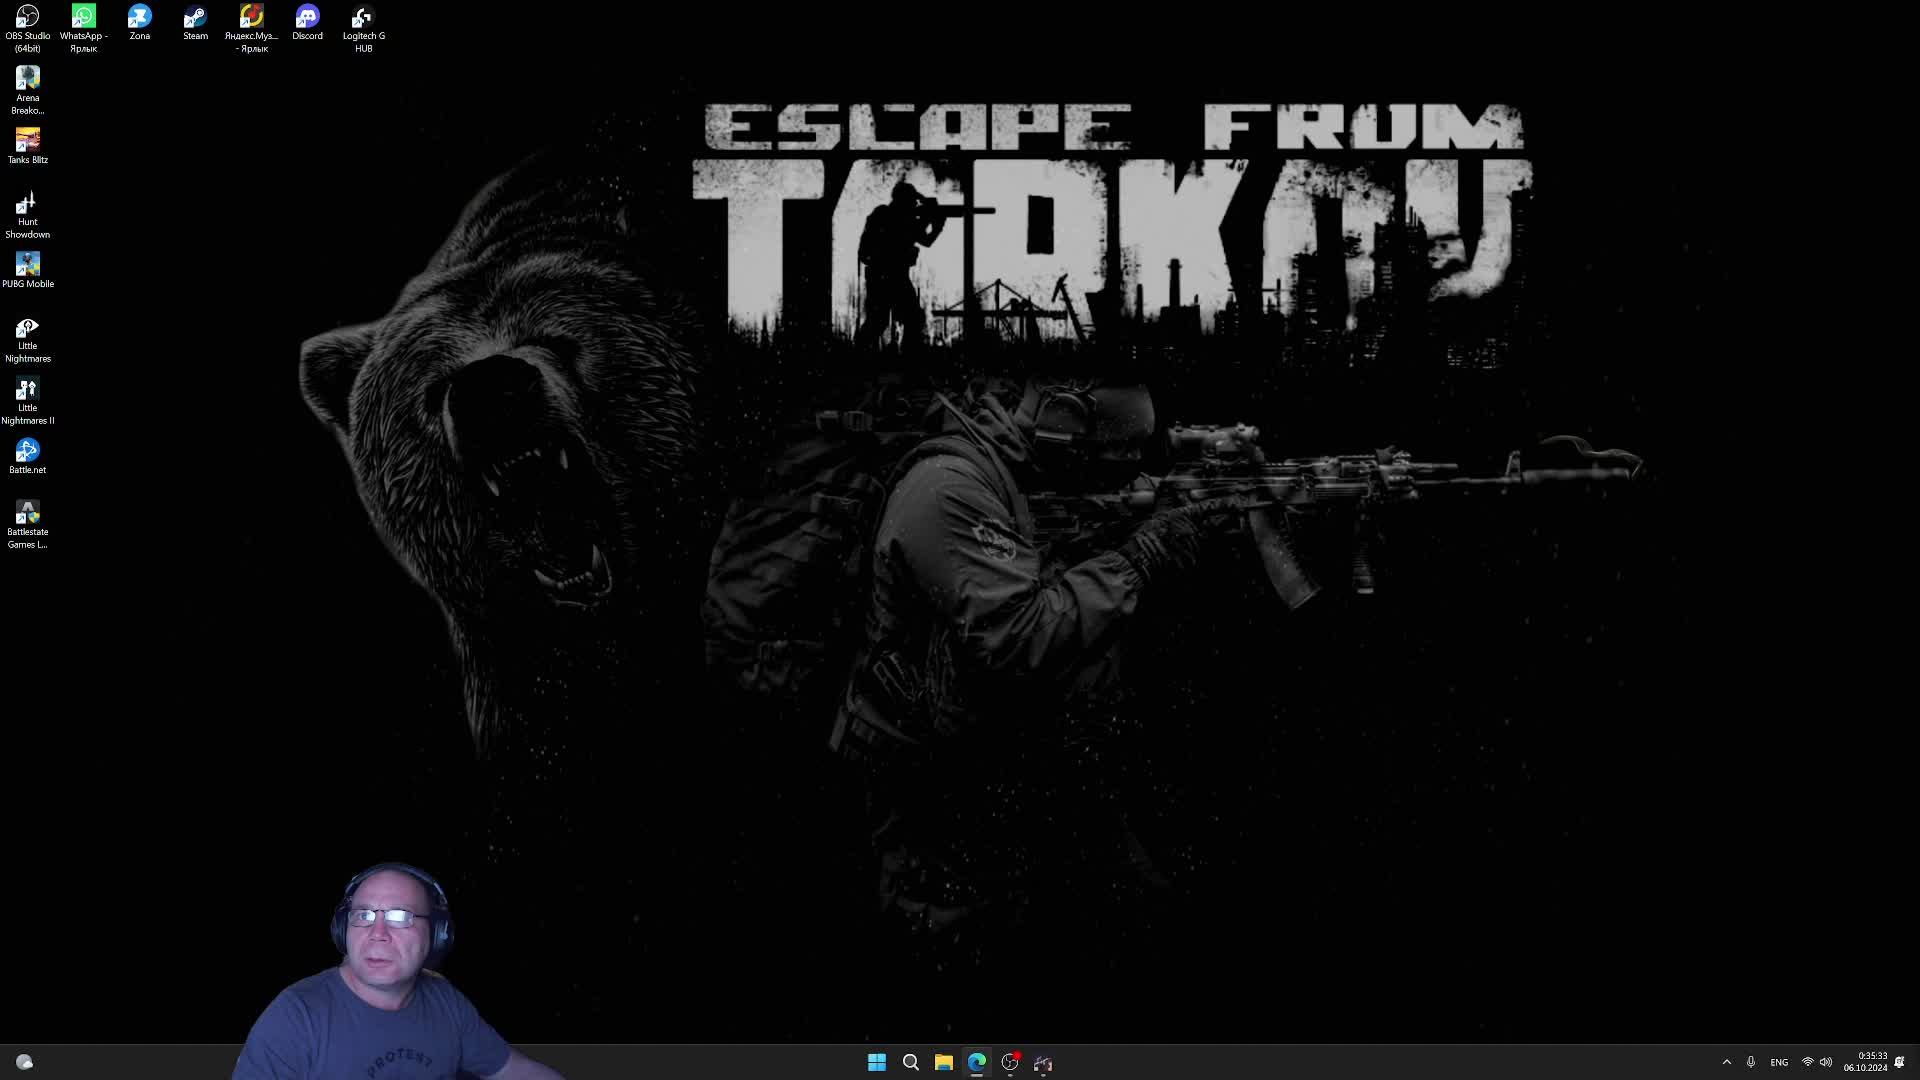This screenshot has height=1080, width=1920.
Task: Select the Hunt Showdown desktop icon
Action: (x=27, y=215)
